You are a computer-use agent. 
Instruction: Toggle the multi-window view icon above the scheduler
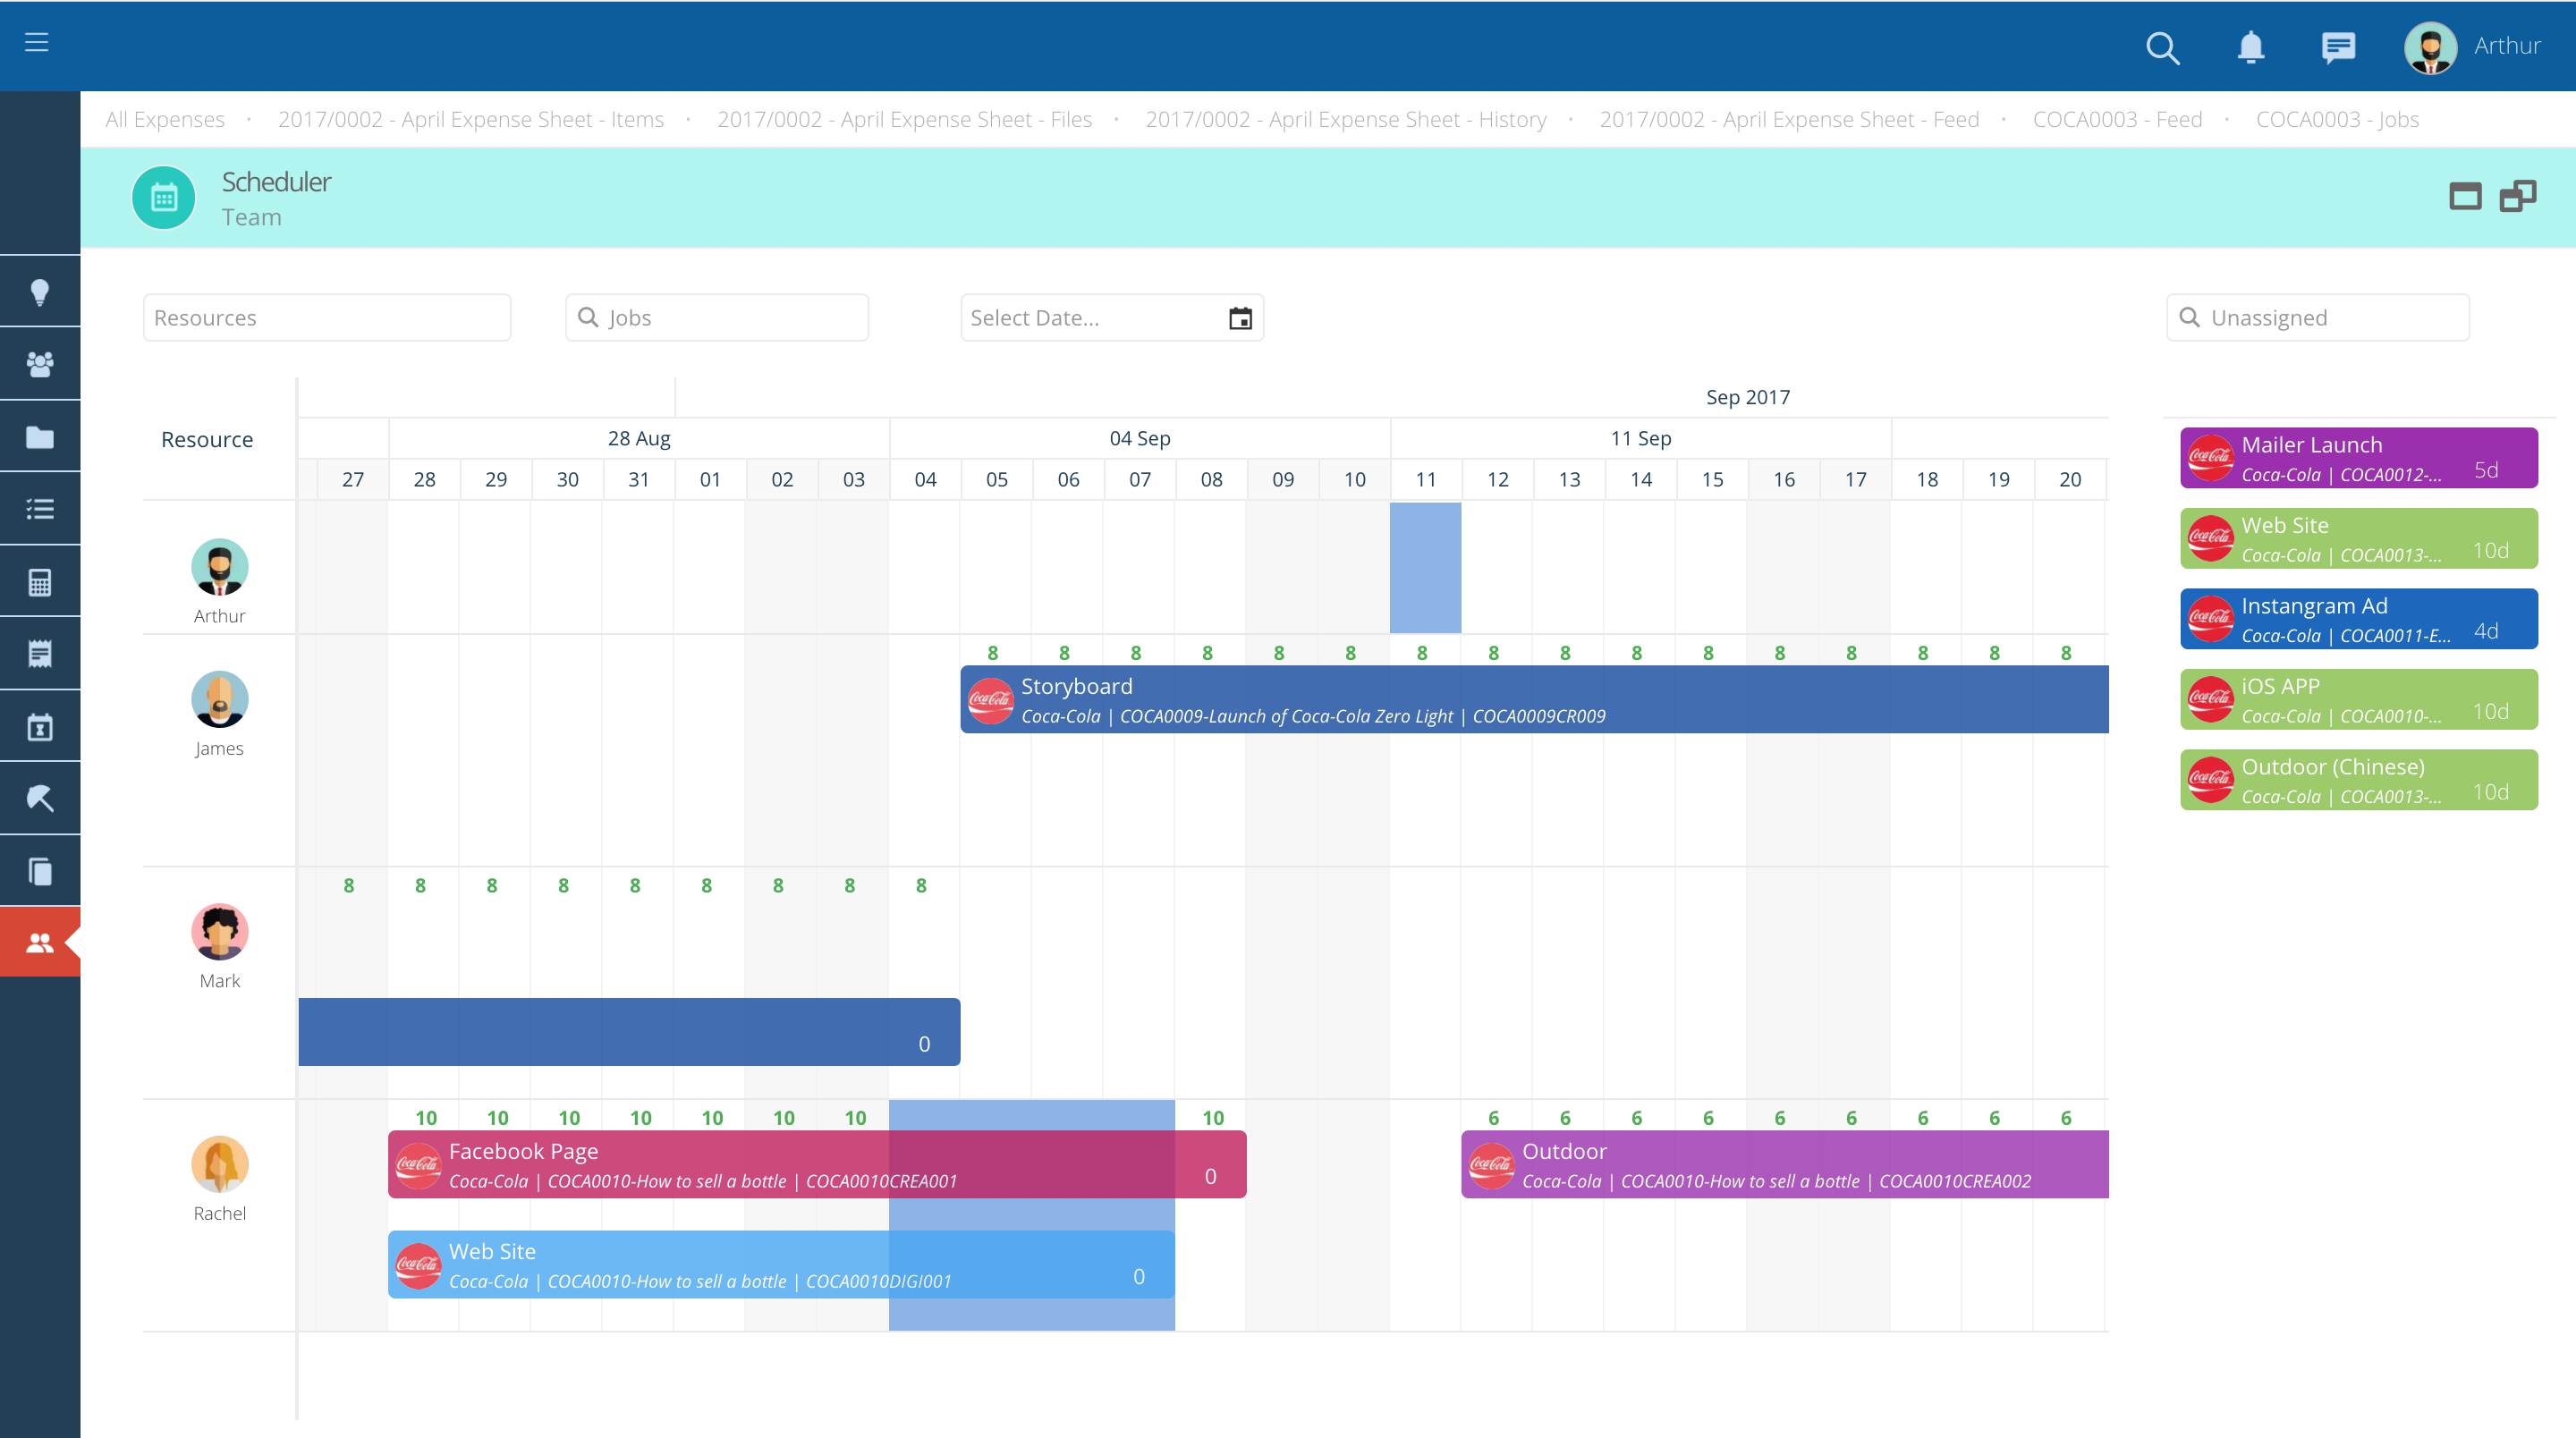point(2518,195)
